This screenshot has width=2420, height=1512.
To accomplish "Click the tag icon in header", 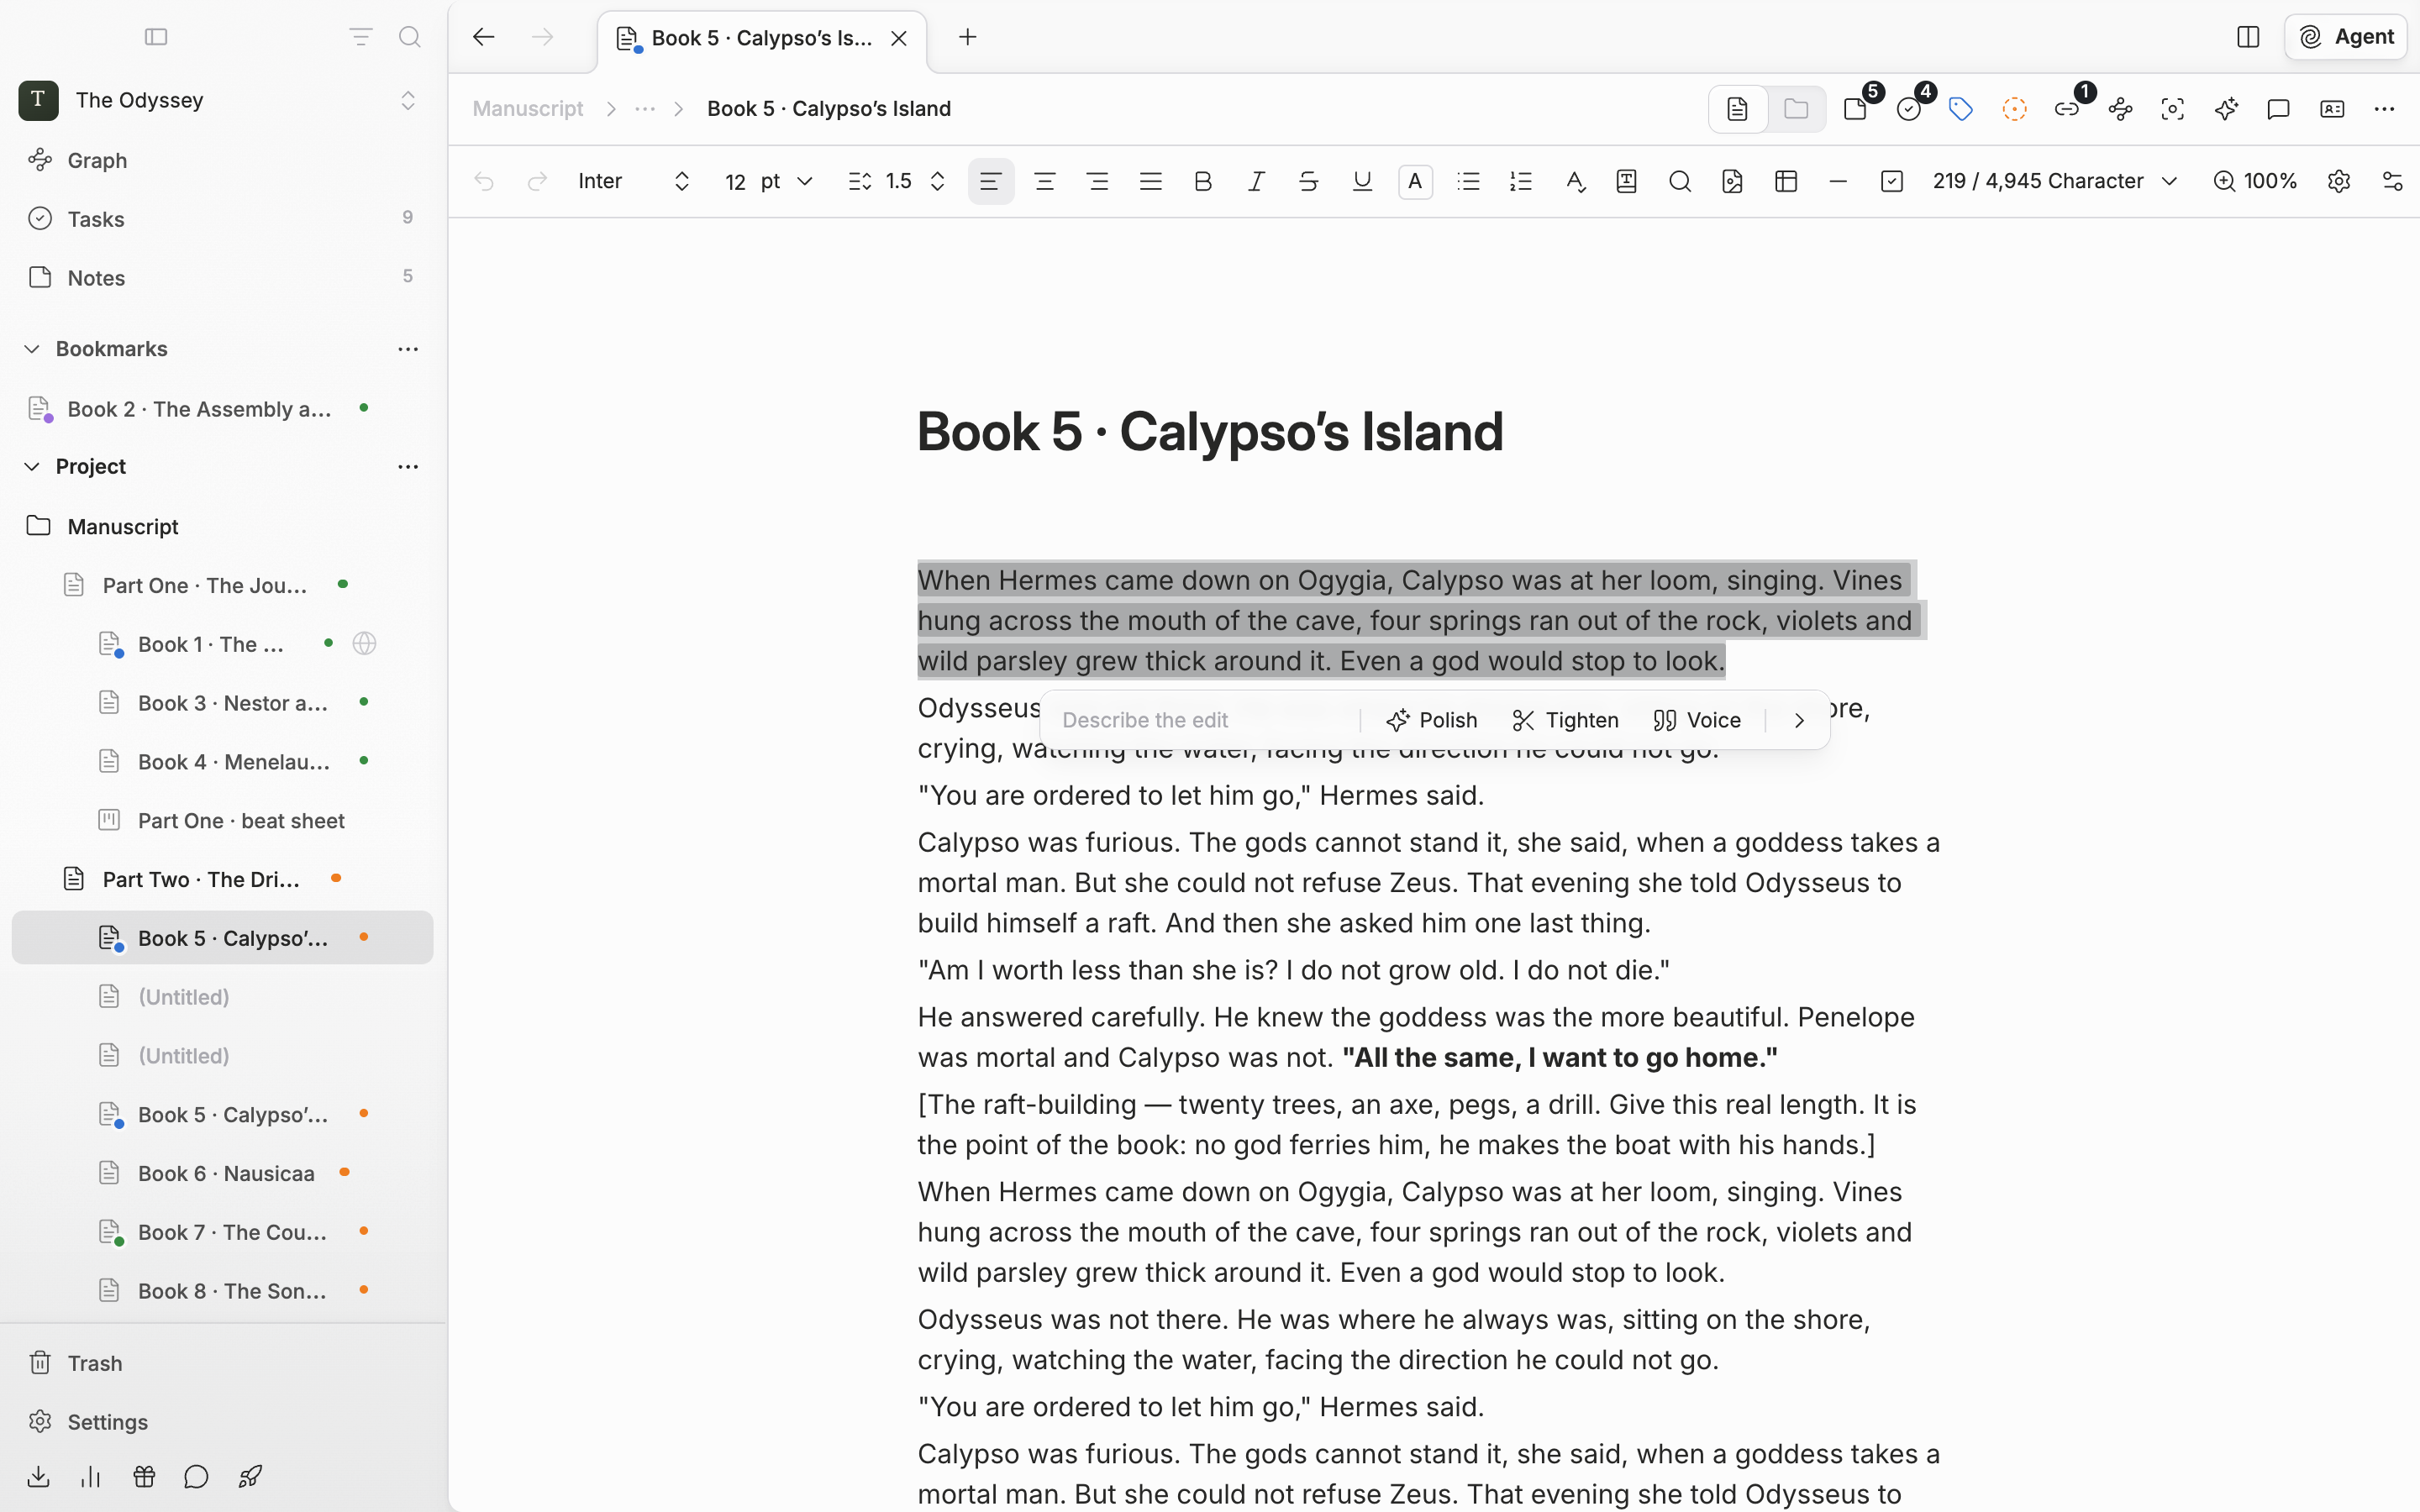I will coord(1961,109).
